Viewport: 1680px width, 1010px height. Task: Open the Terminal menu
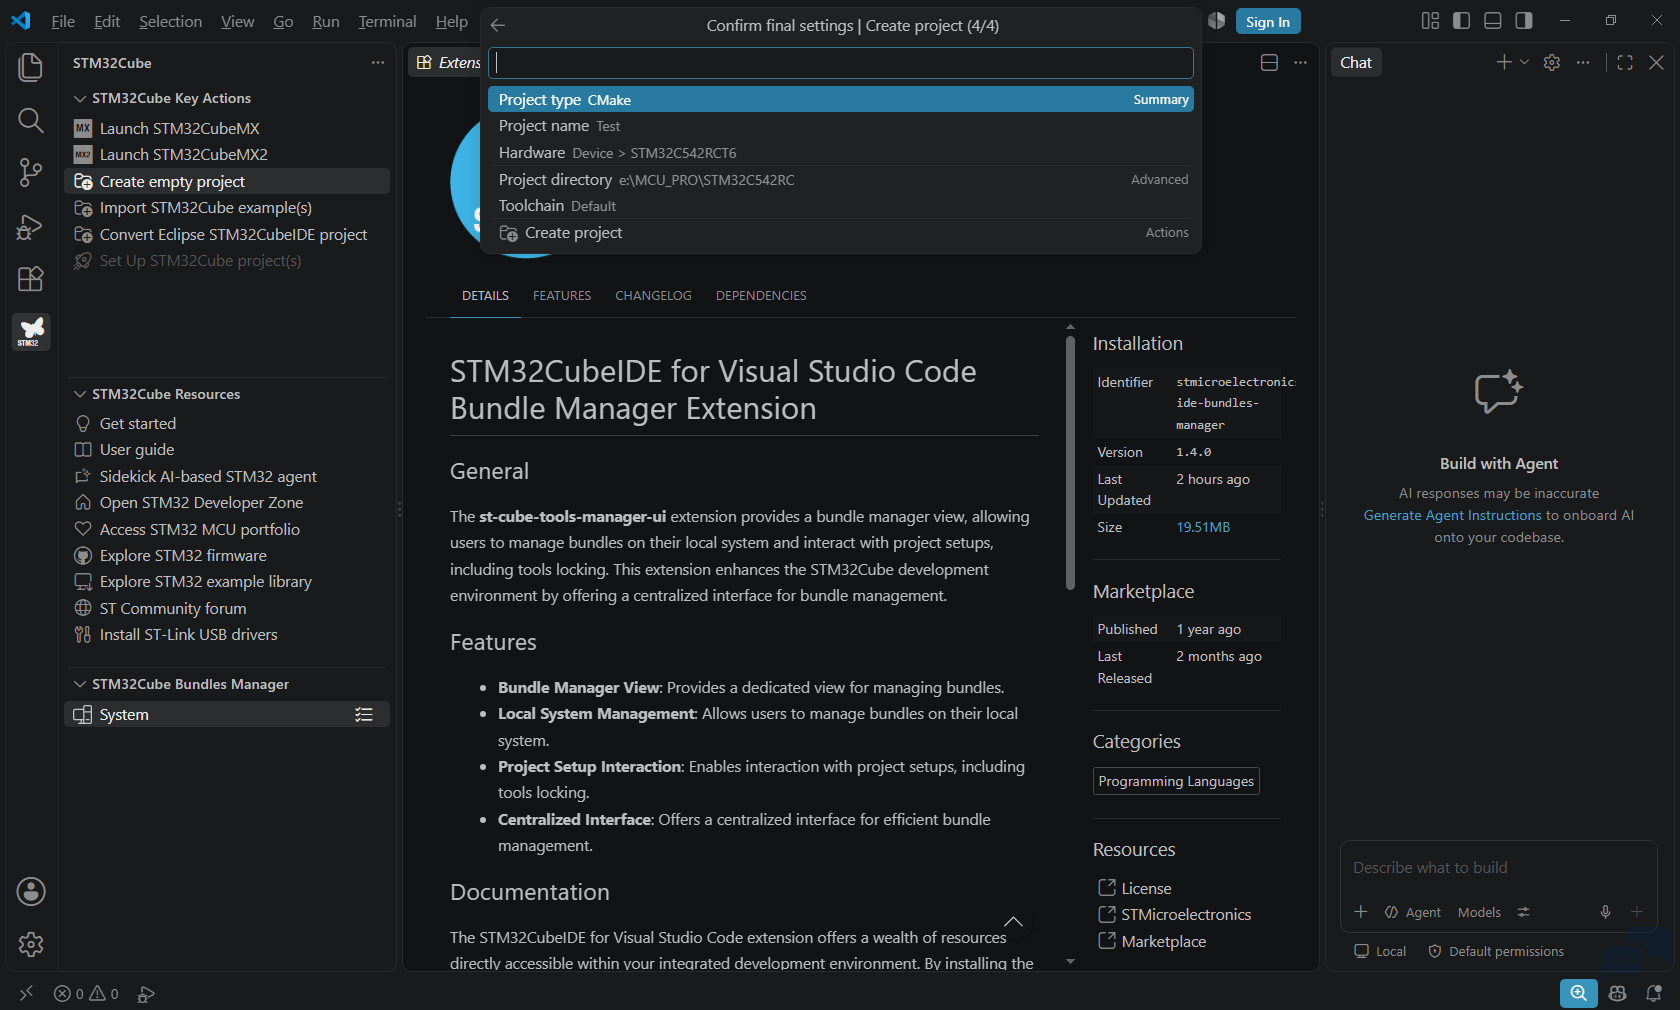(387, 21)
